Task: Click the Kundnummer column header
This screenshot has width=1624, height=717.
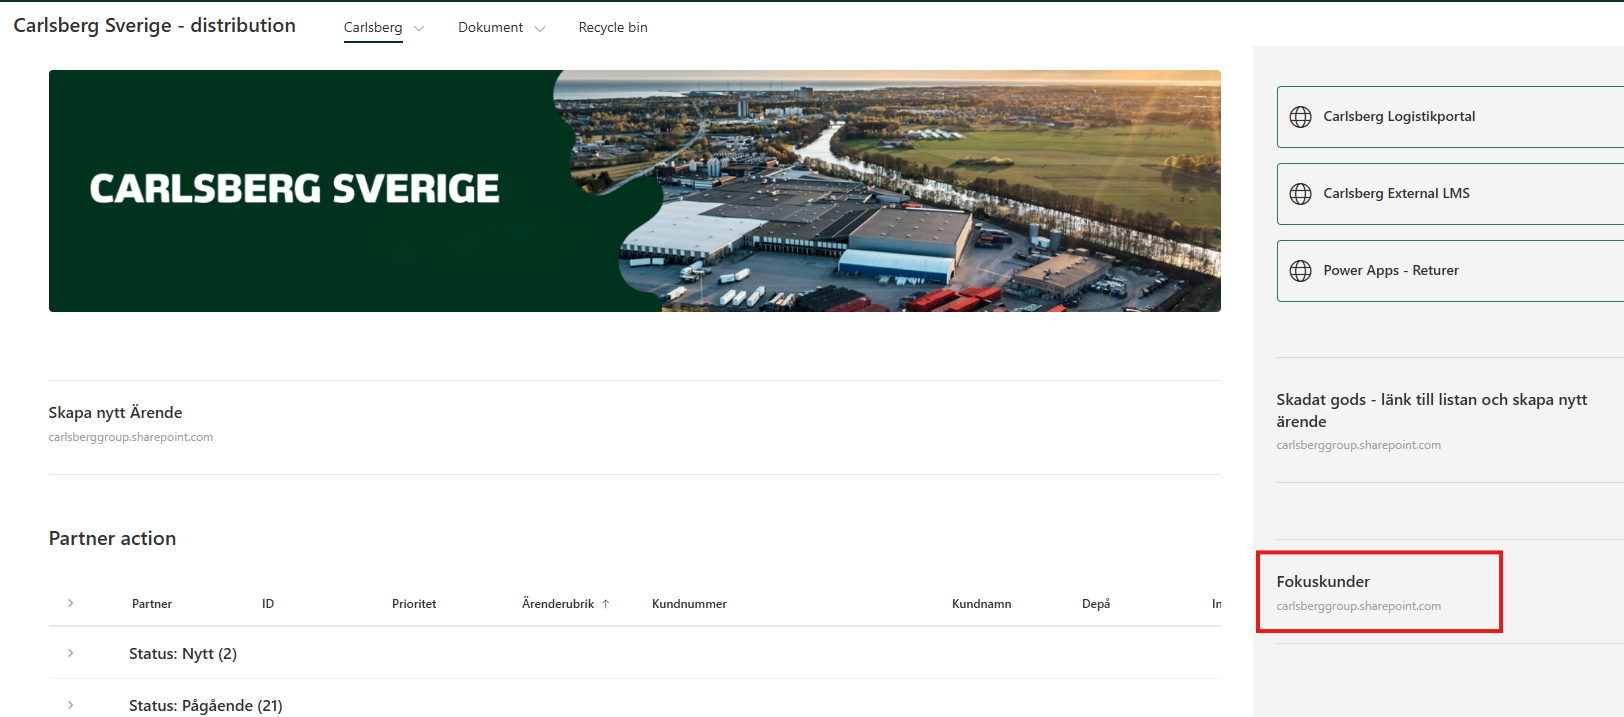Action: pyautogui.click(x=689, y=604)
